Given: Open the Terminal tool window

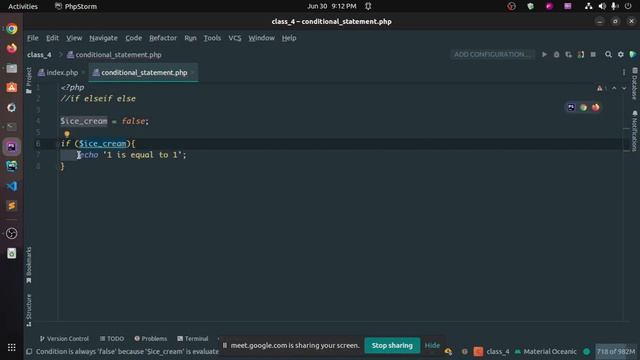Looking at the screenshot, I should point(193,339).
